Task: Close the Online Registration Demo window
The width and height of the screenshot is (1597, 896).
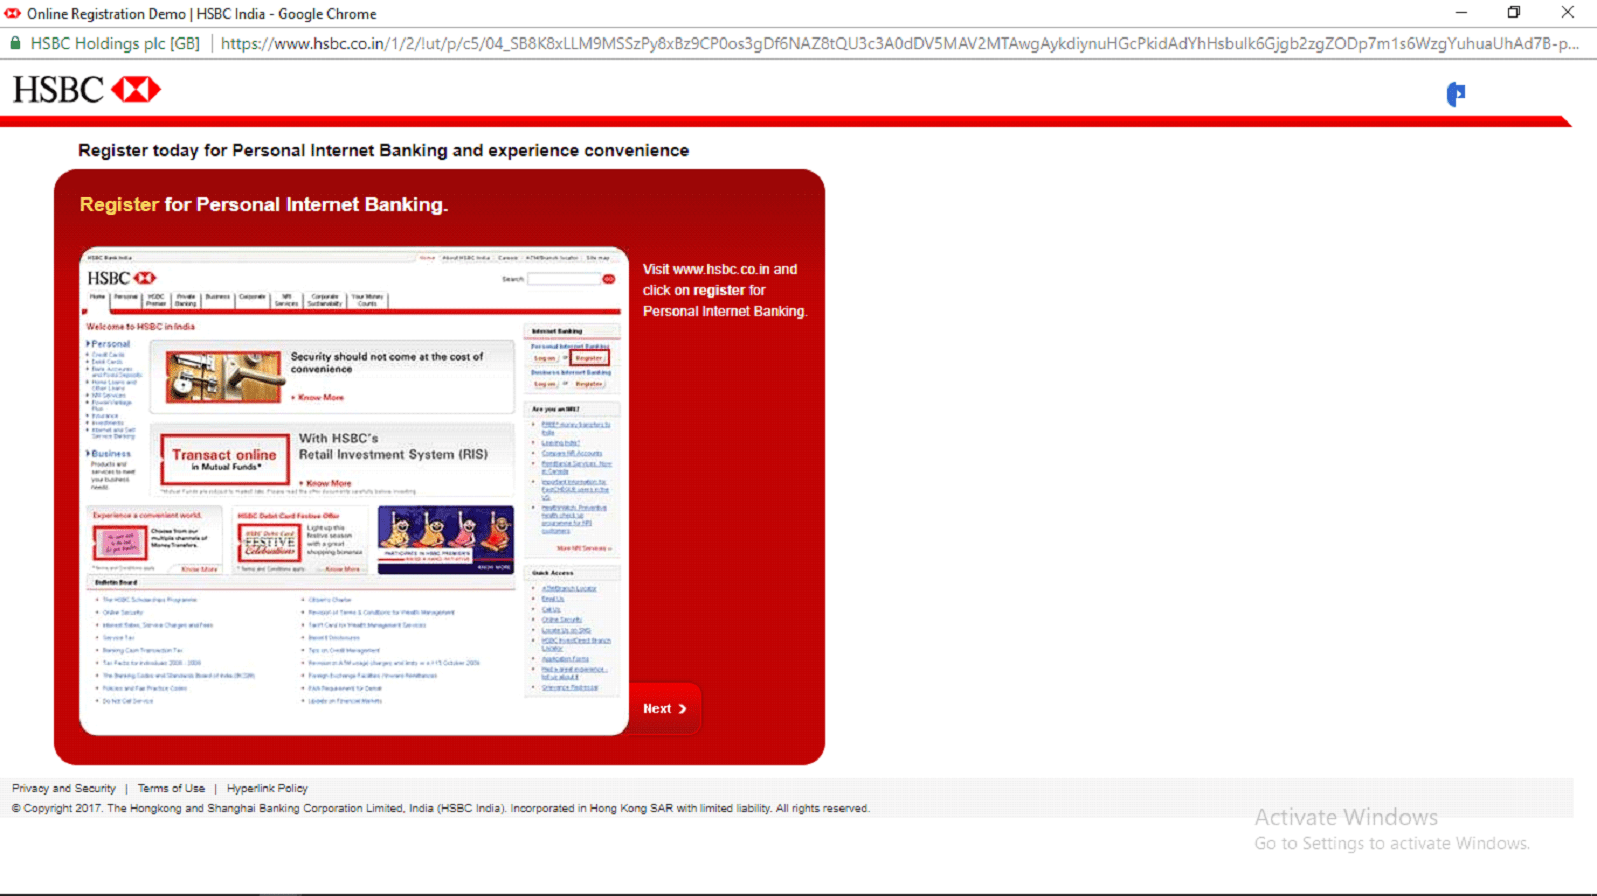Action: [1567, 13]
